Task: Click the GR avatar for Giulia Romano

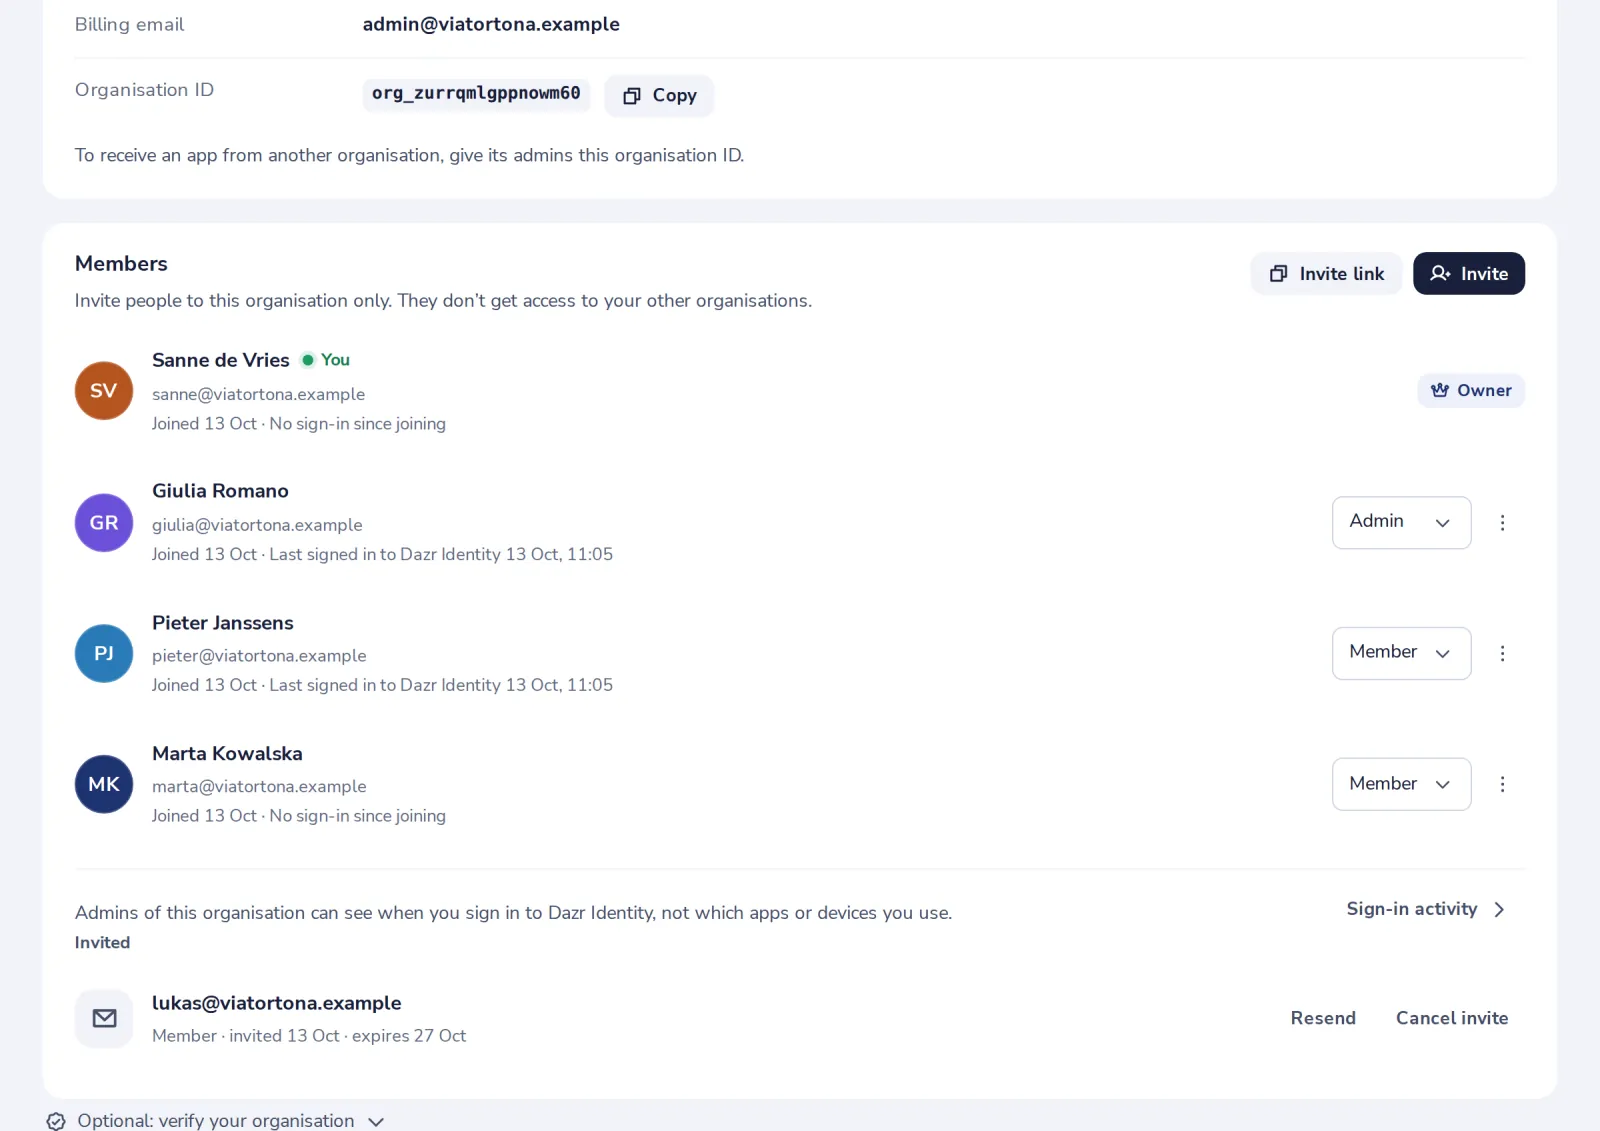Action: point(104,523)
